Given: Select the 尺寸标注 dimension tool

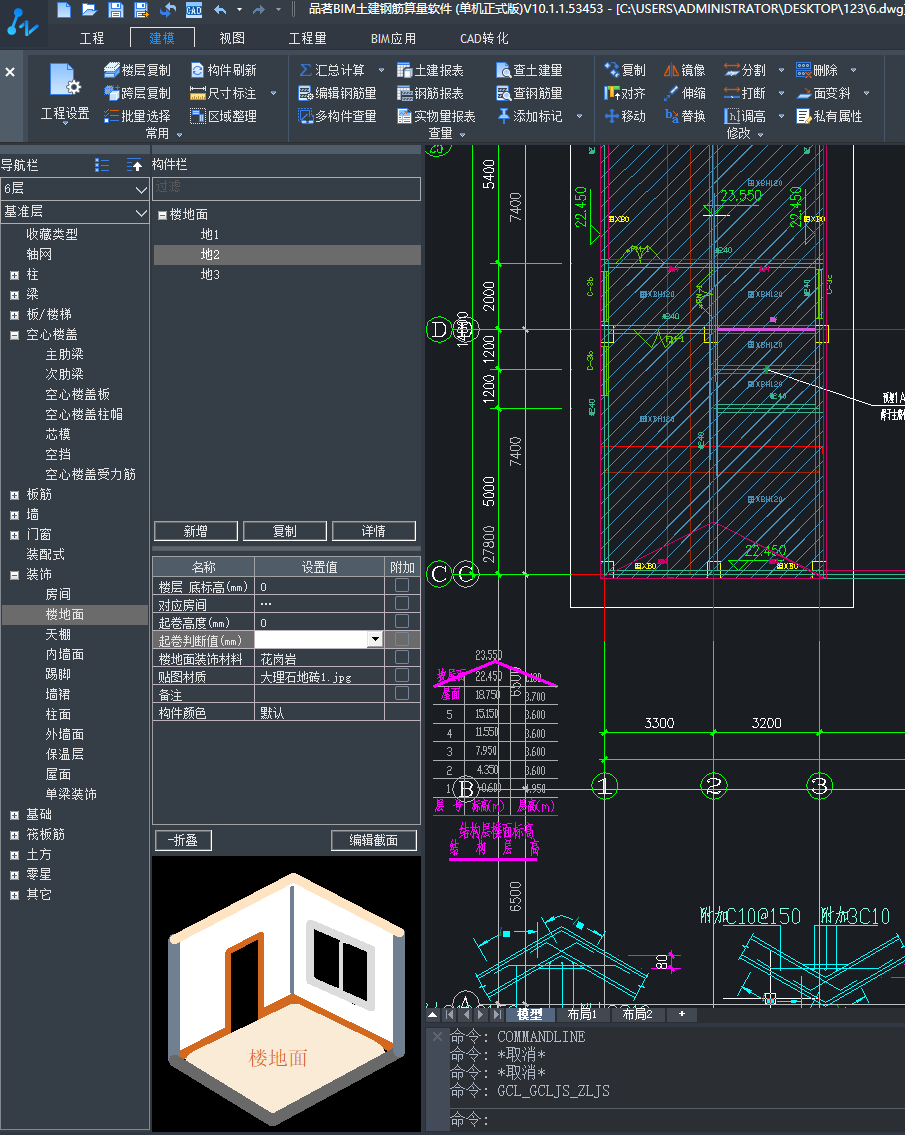Looking at the screenshot, I should click(x=224, y=93).
